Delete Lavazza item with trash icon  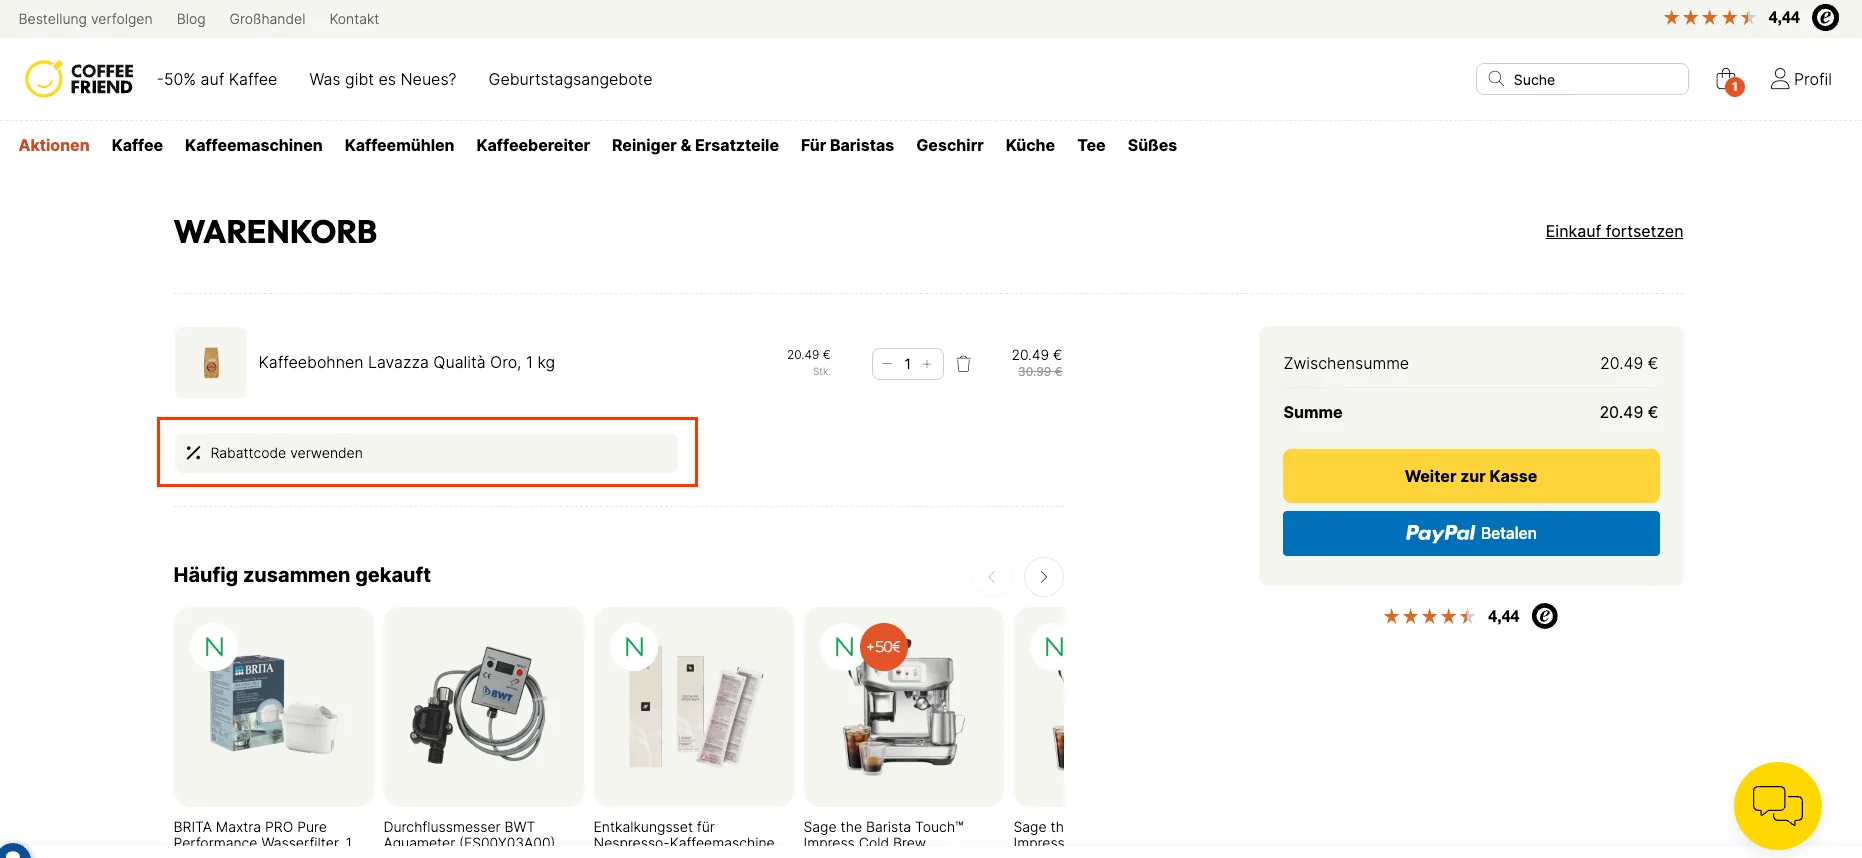[964, 364]
